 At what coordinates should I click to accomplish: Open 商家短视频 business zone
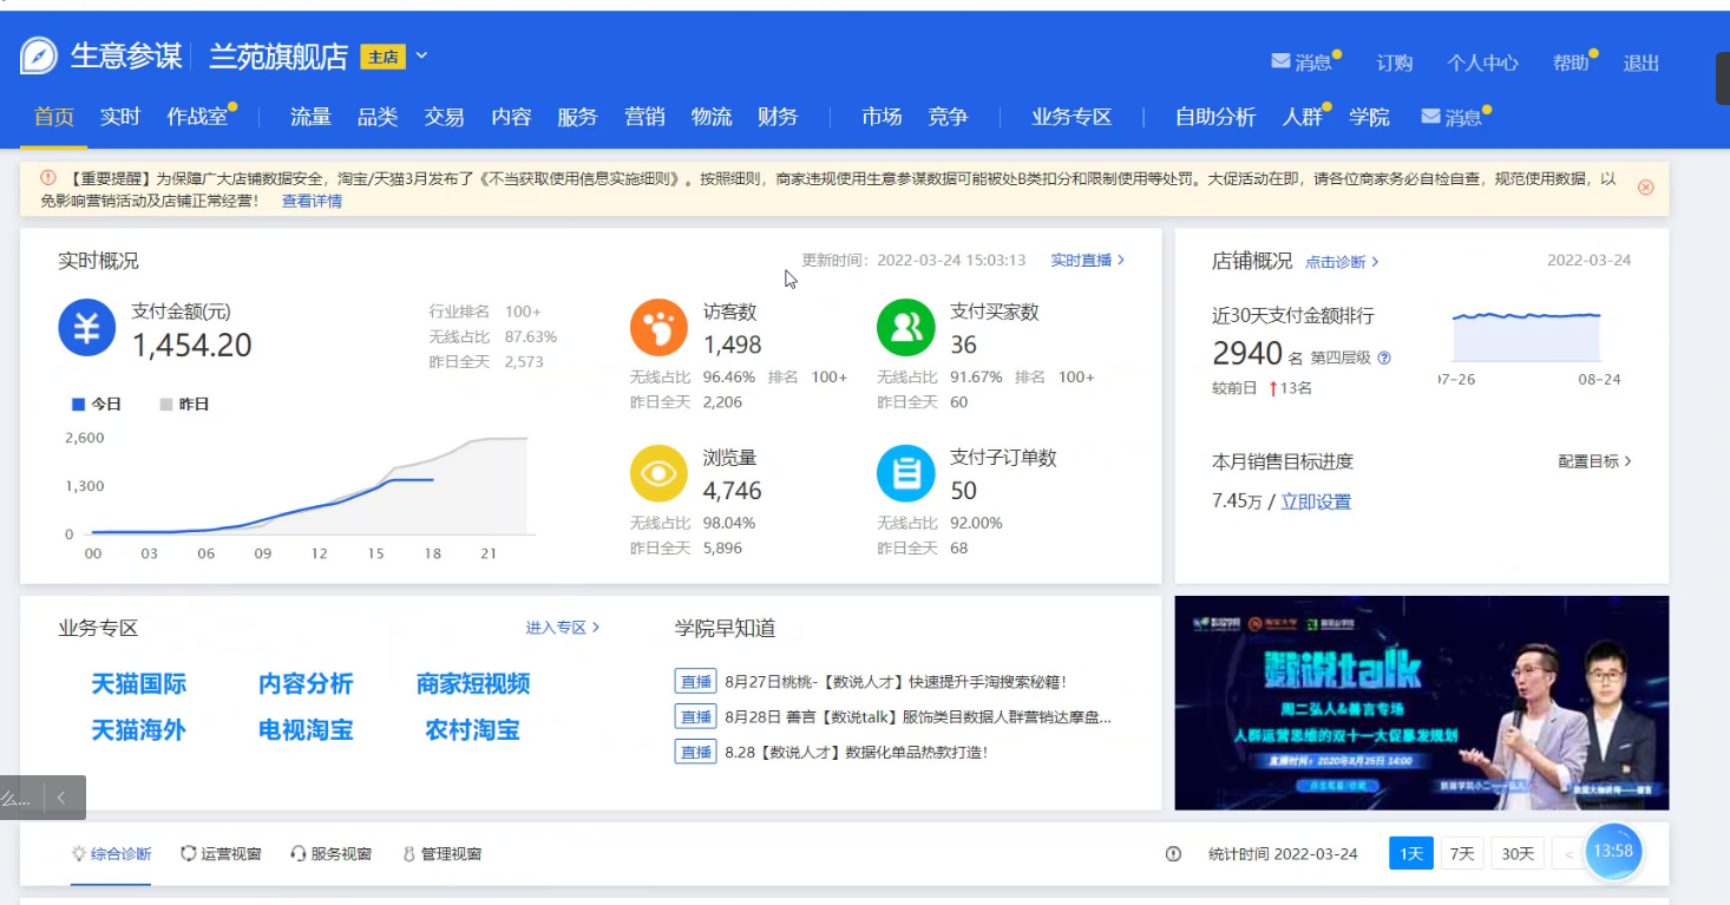(x=473, y=684)
